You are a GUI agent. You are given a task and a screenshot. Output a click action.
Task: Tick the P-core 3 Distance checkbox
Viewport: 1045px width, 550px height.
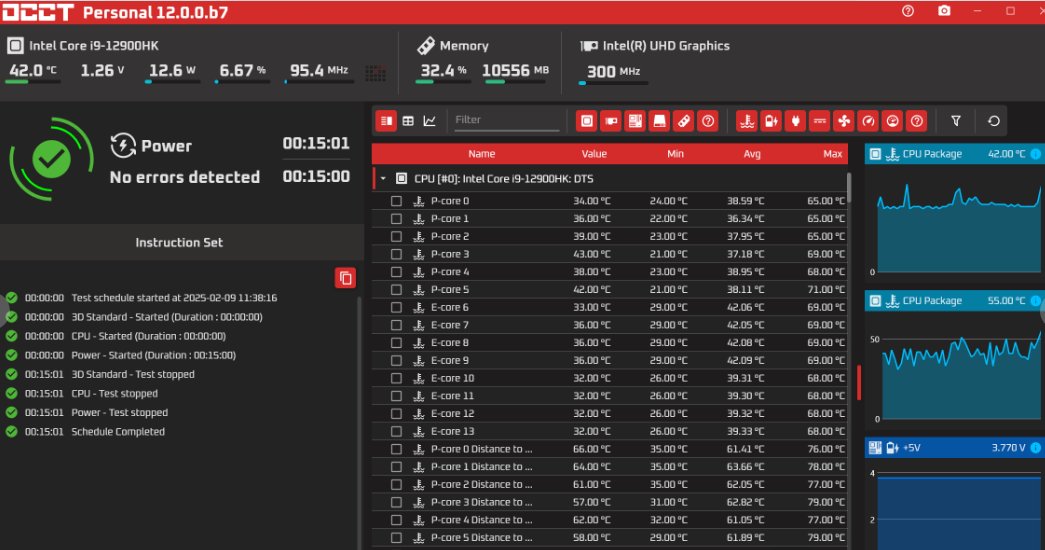tap(397, 502)
